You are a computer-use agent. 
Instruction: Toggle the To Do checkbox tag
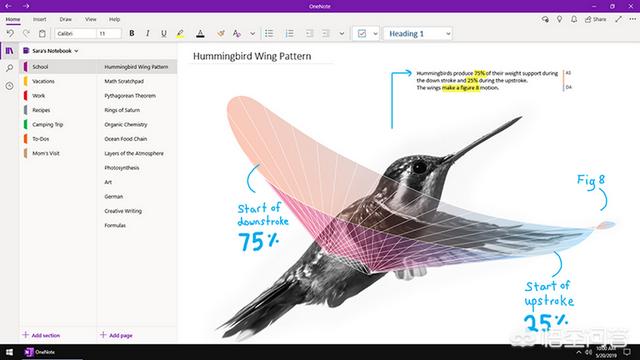click(x=362, y=33)
